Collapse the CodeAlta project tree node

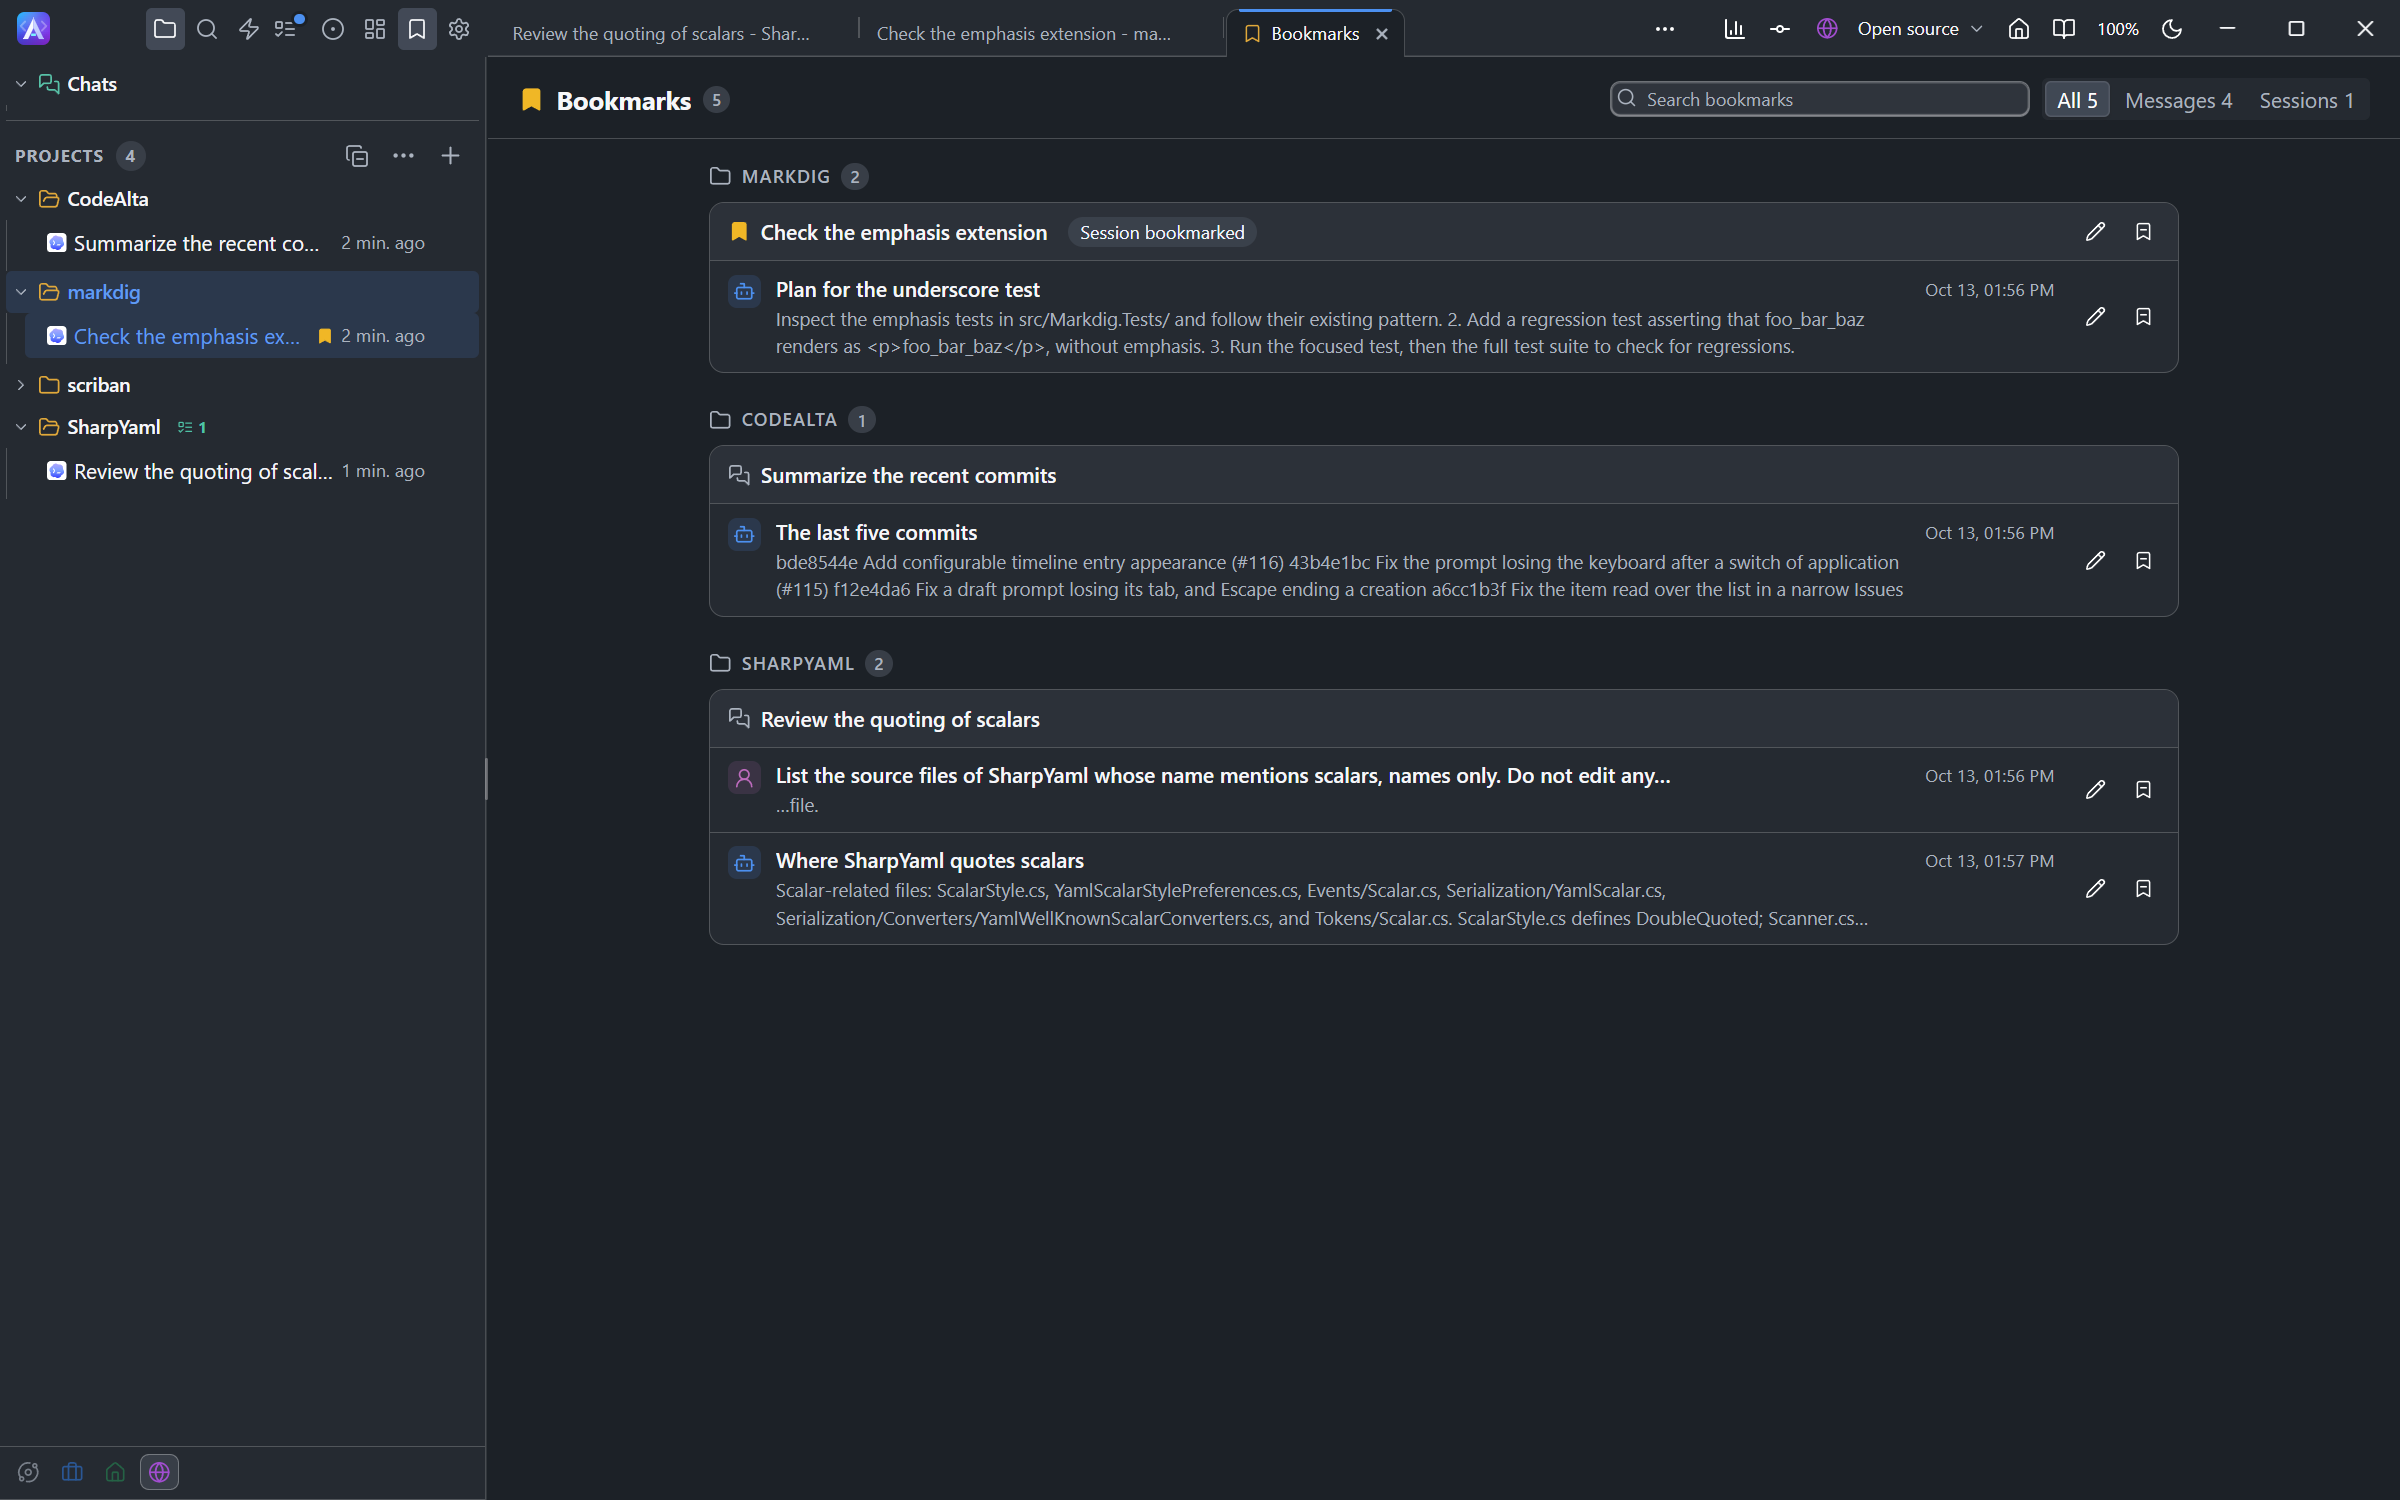[21, 199]
